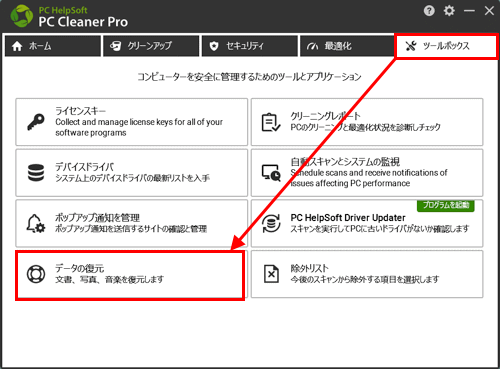The height and width of the screenshot is (369, 500).
Task: Click the key icon for ライセンスキー
Action: 36,122
